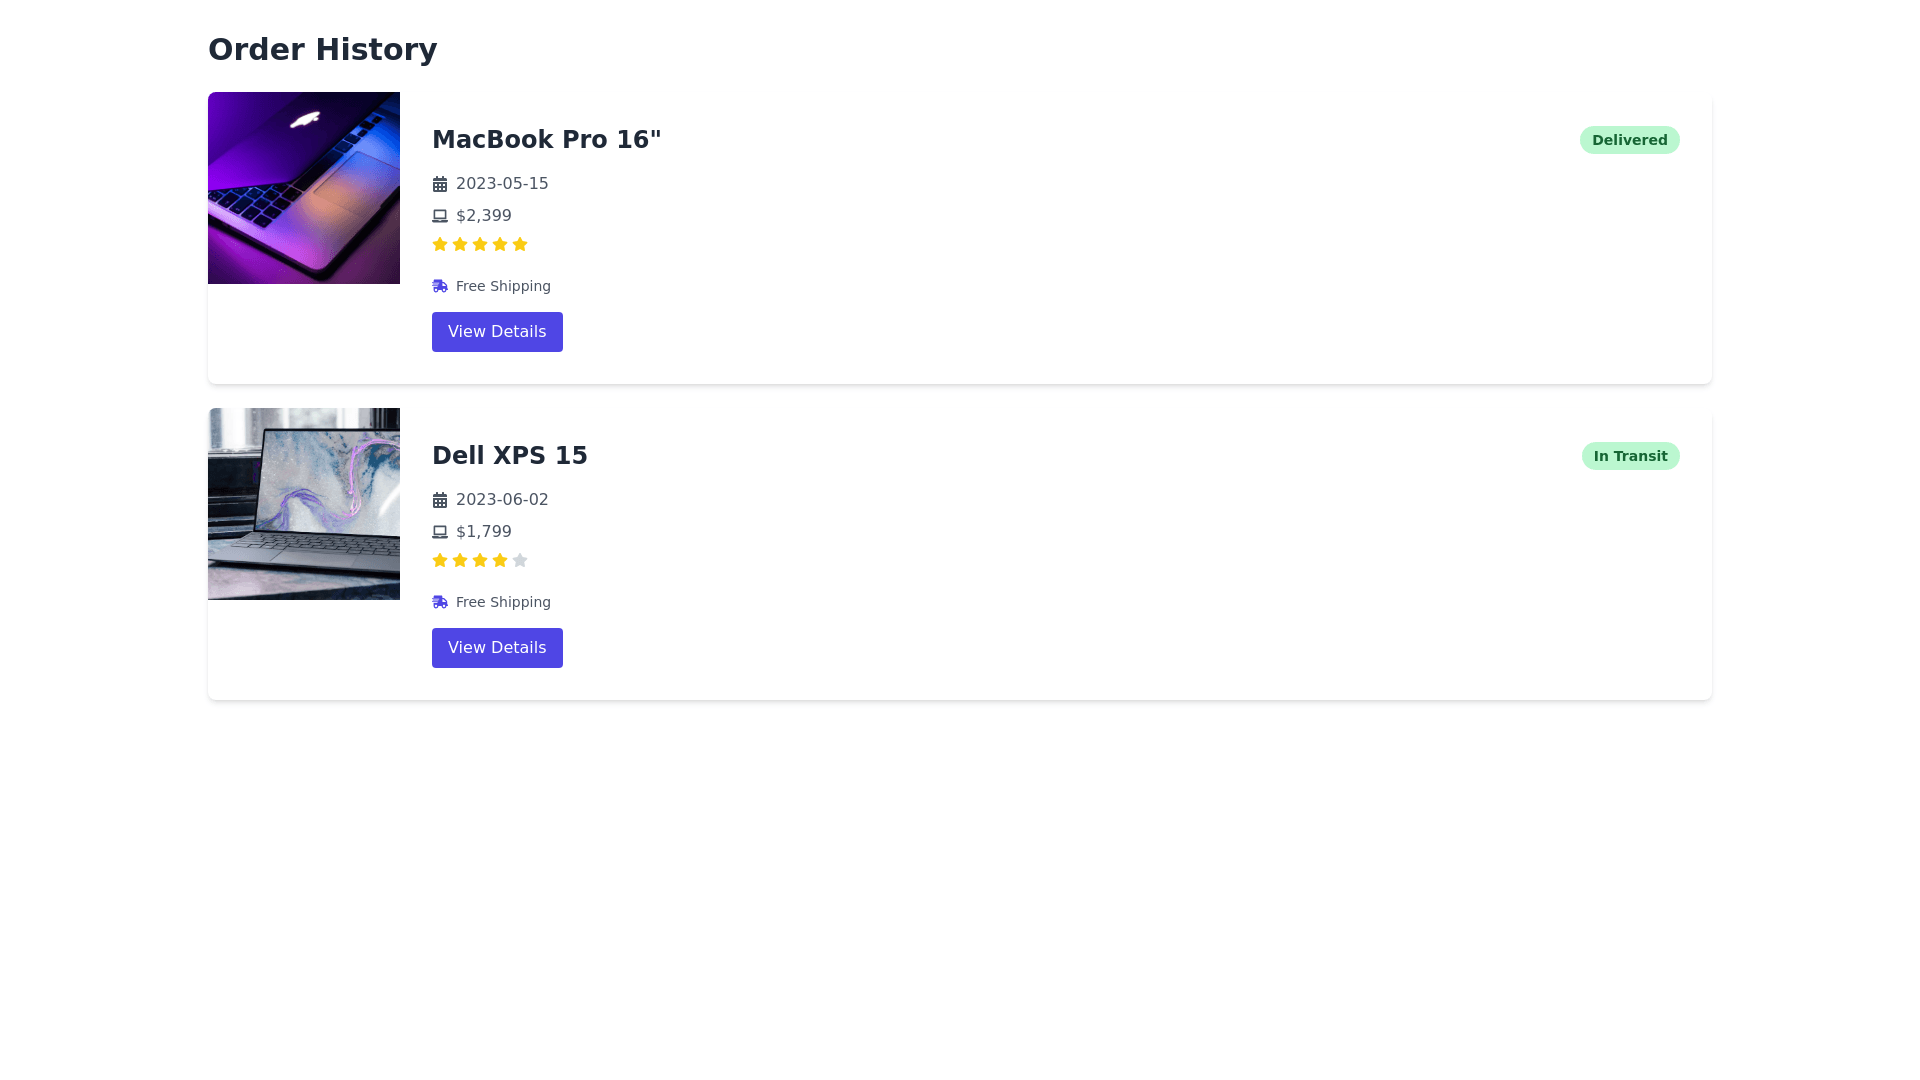
Task: Click the calendar icon beside 2023-05-15
Action: coord(440,184)
